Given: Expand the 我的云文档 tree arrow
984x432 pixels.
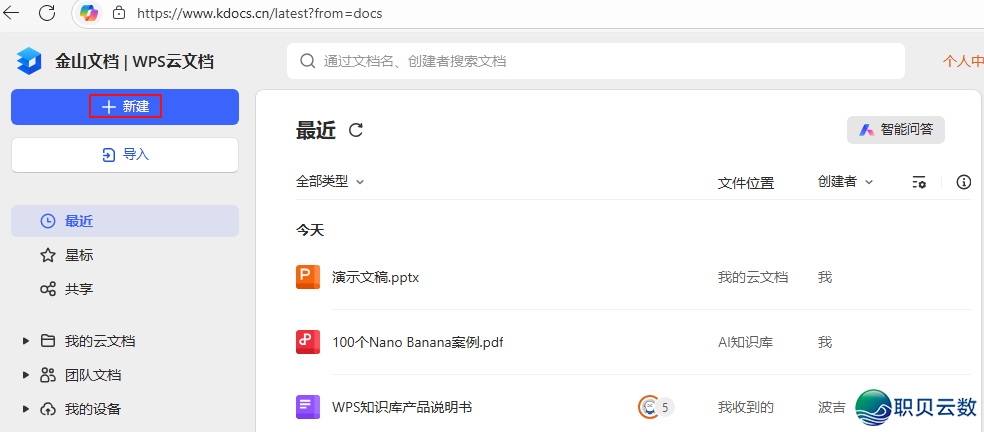Looking at the screenshot, I should pyautogui.click(x=26, y=341).
